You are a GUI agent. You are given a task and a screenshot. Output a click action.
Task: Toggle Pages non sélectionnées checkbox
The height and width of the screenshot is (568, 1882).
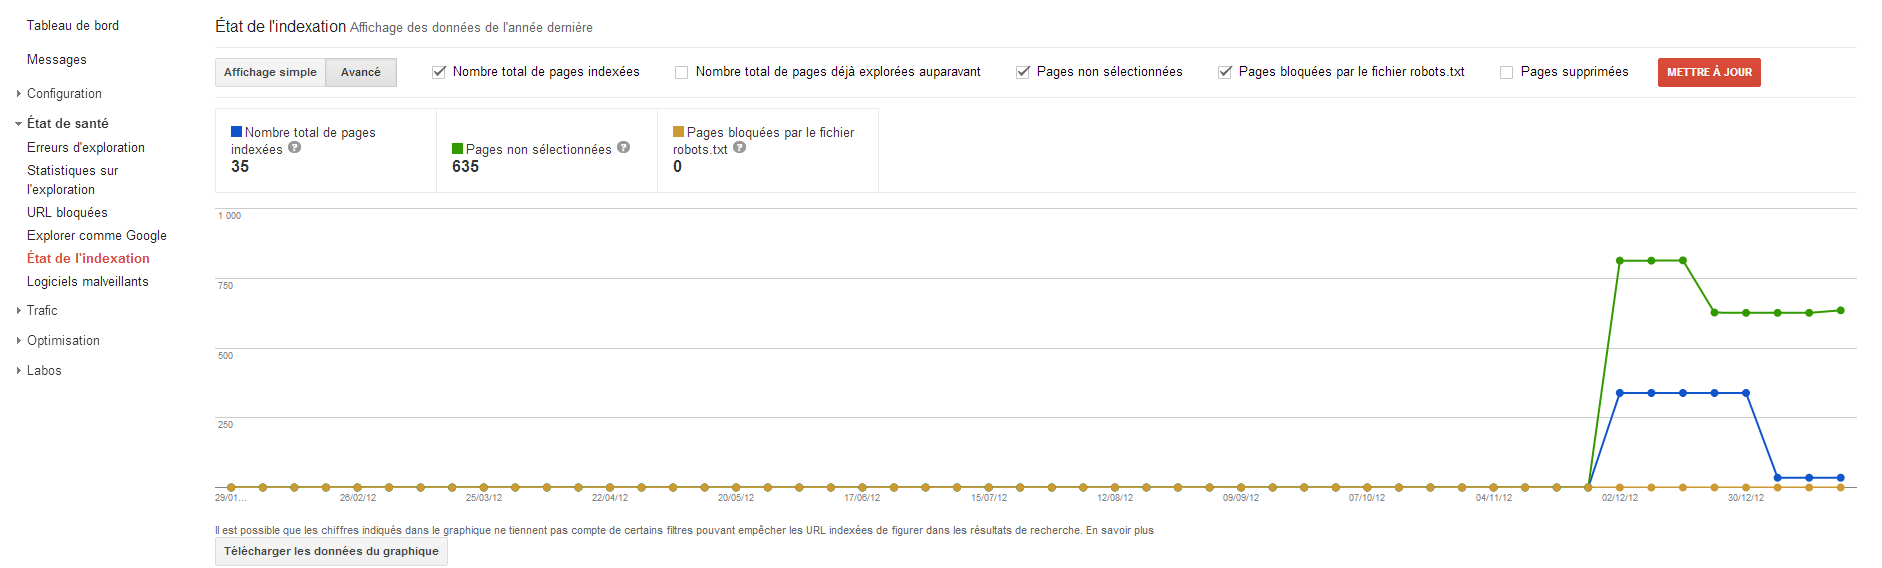1023,72
